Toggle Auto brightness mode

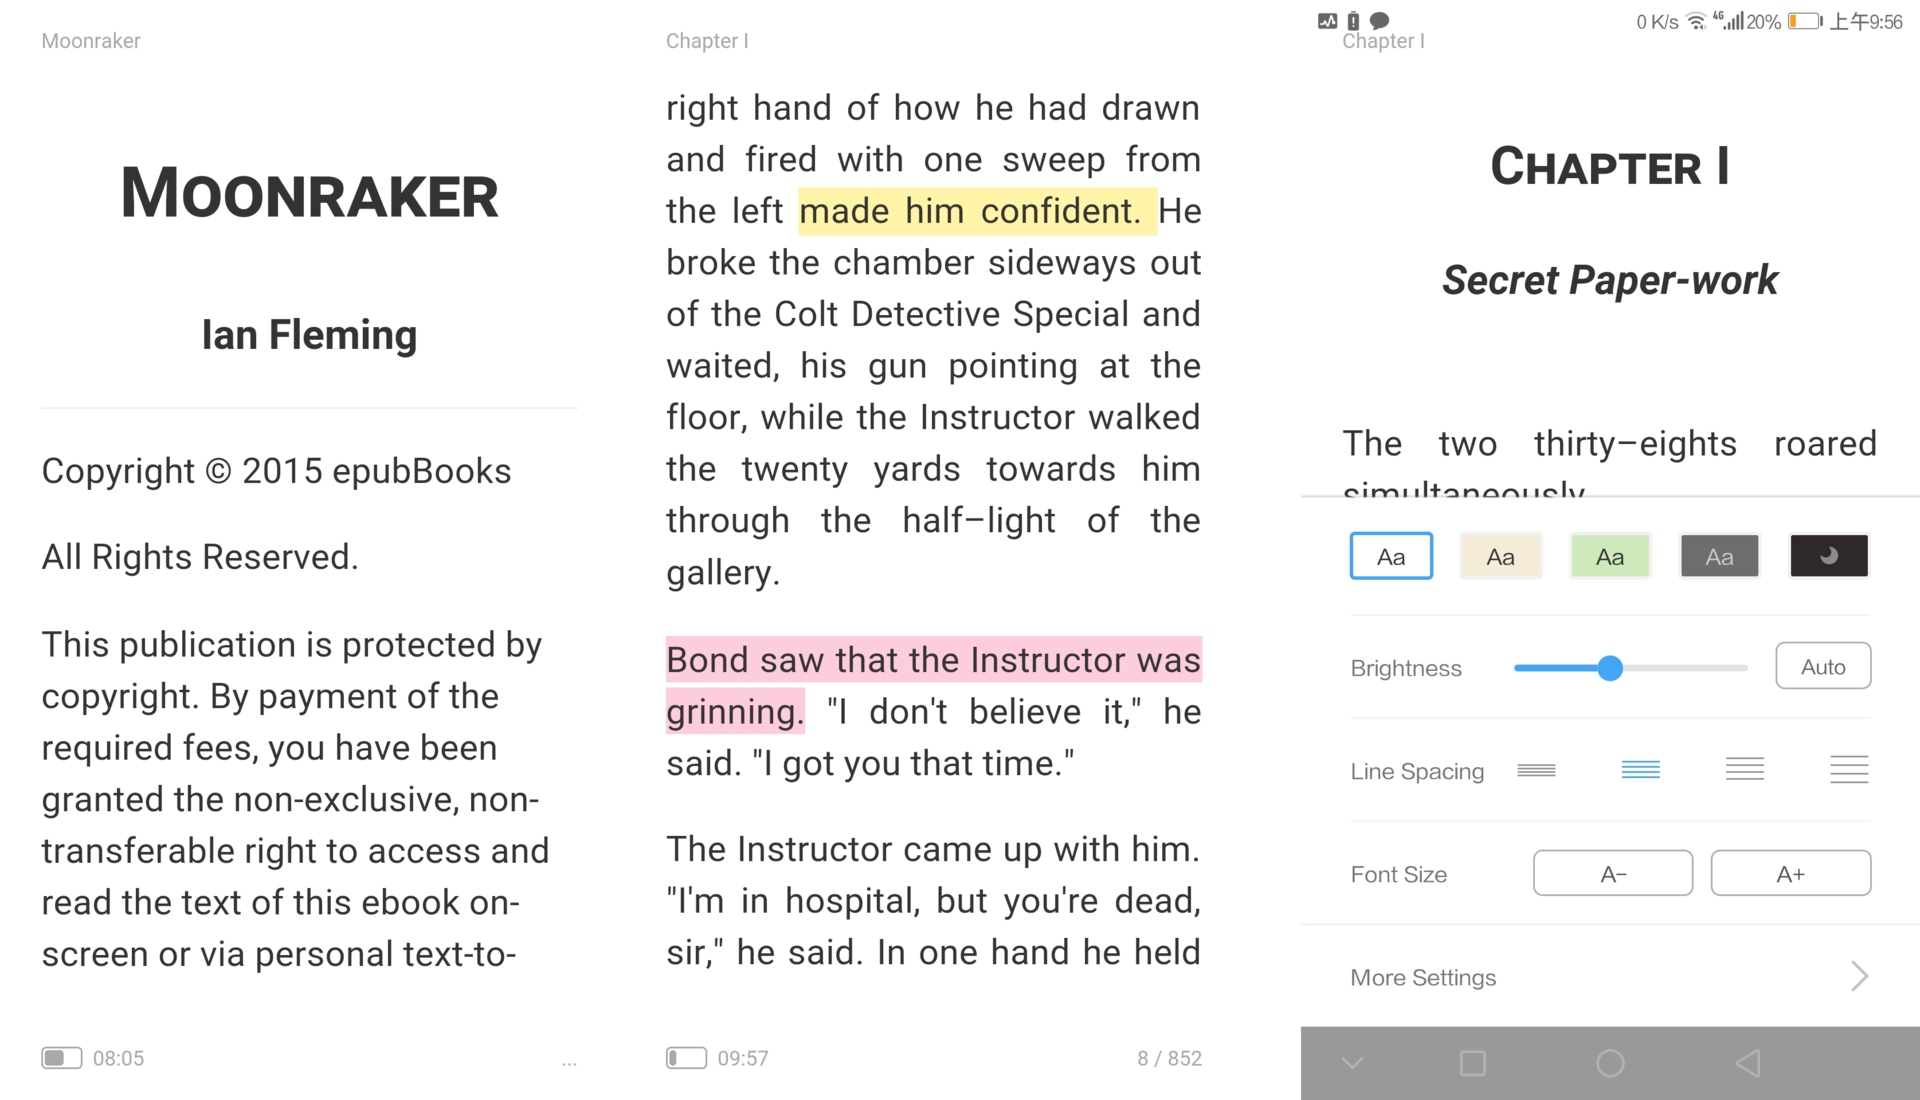point(1824,667)
